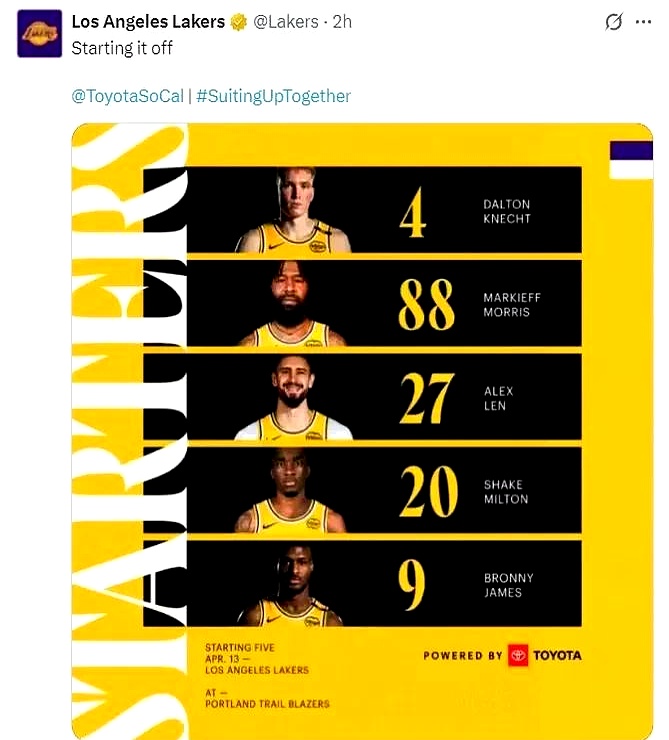Click the Lakers profile avatar
Screen dimensions: 669x740
coord(39,34)
